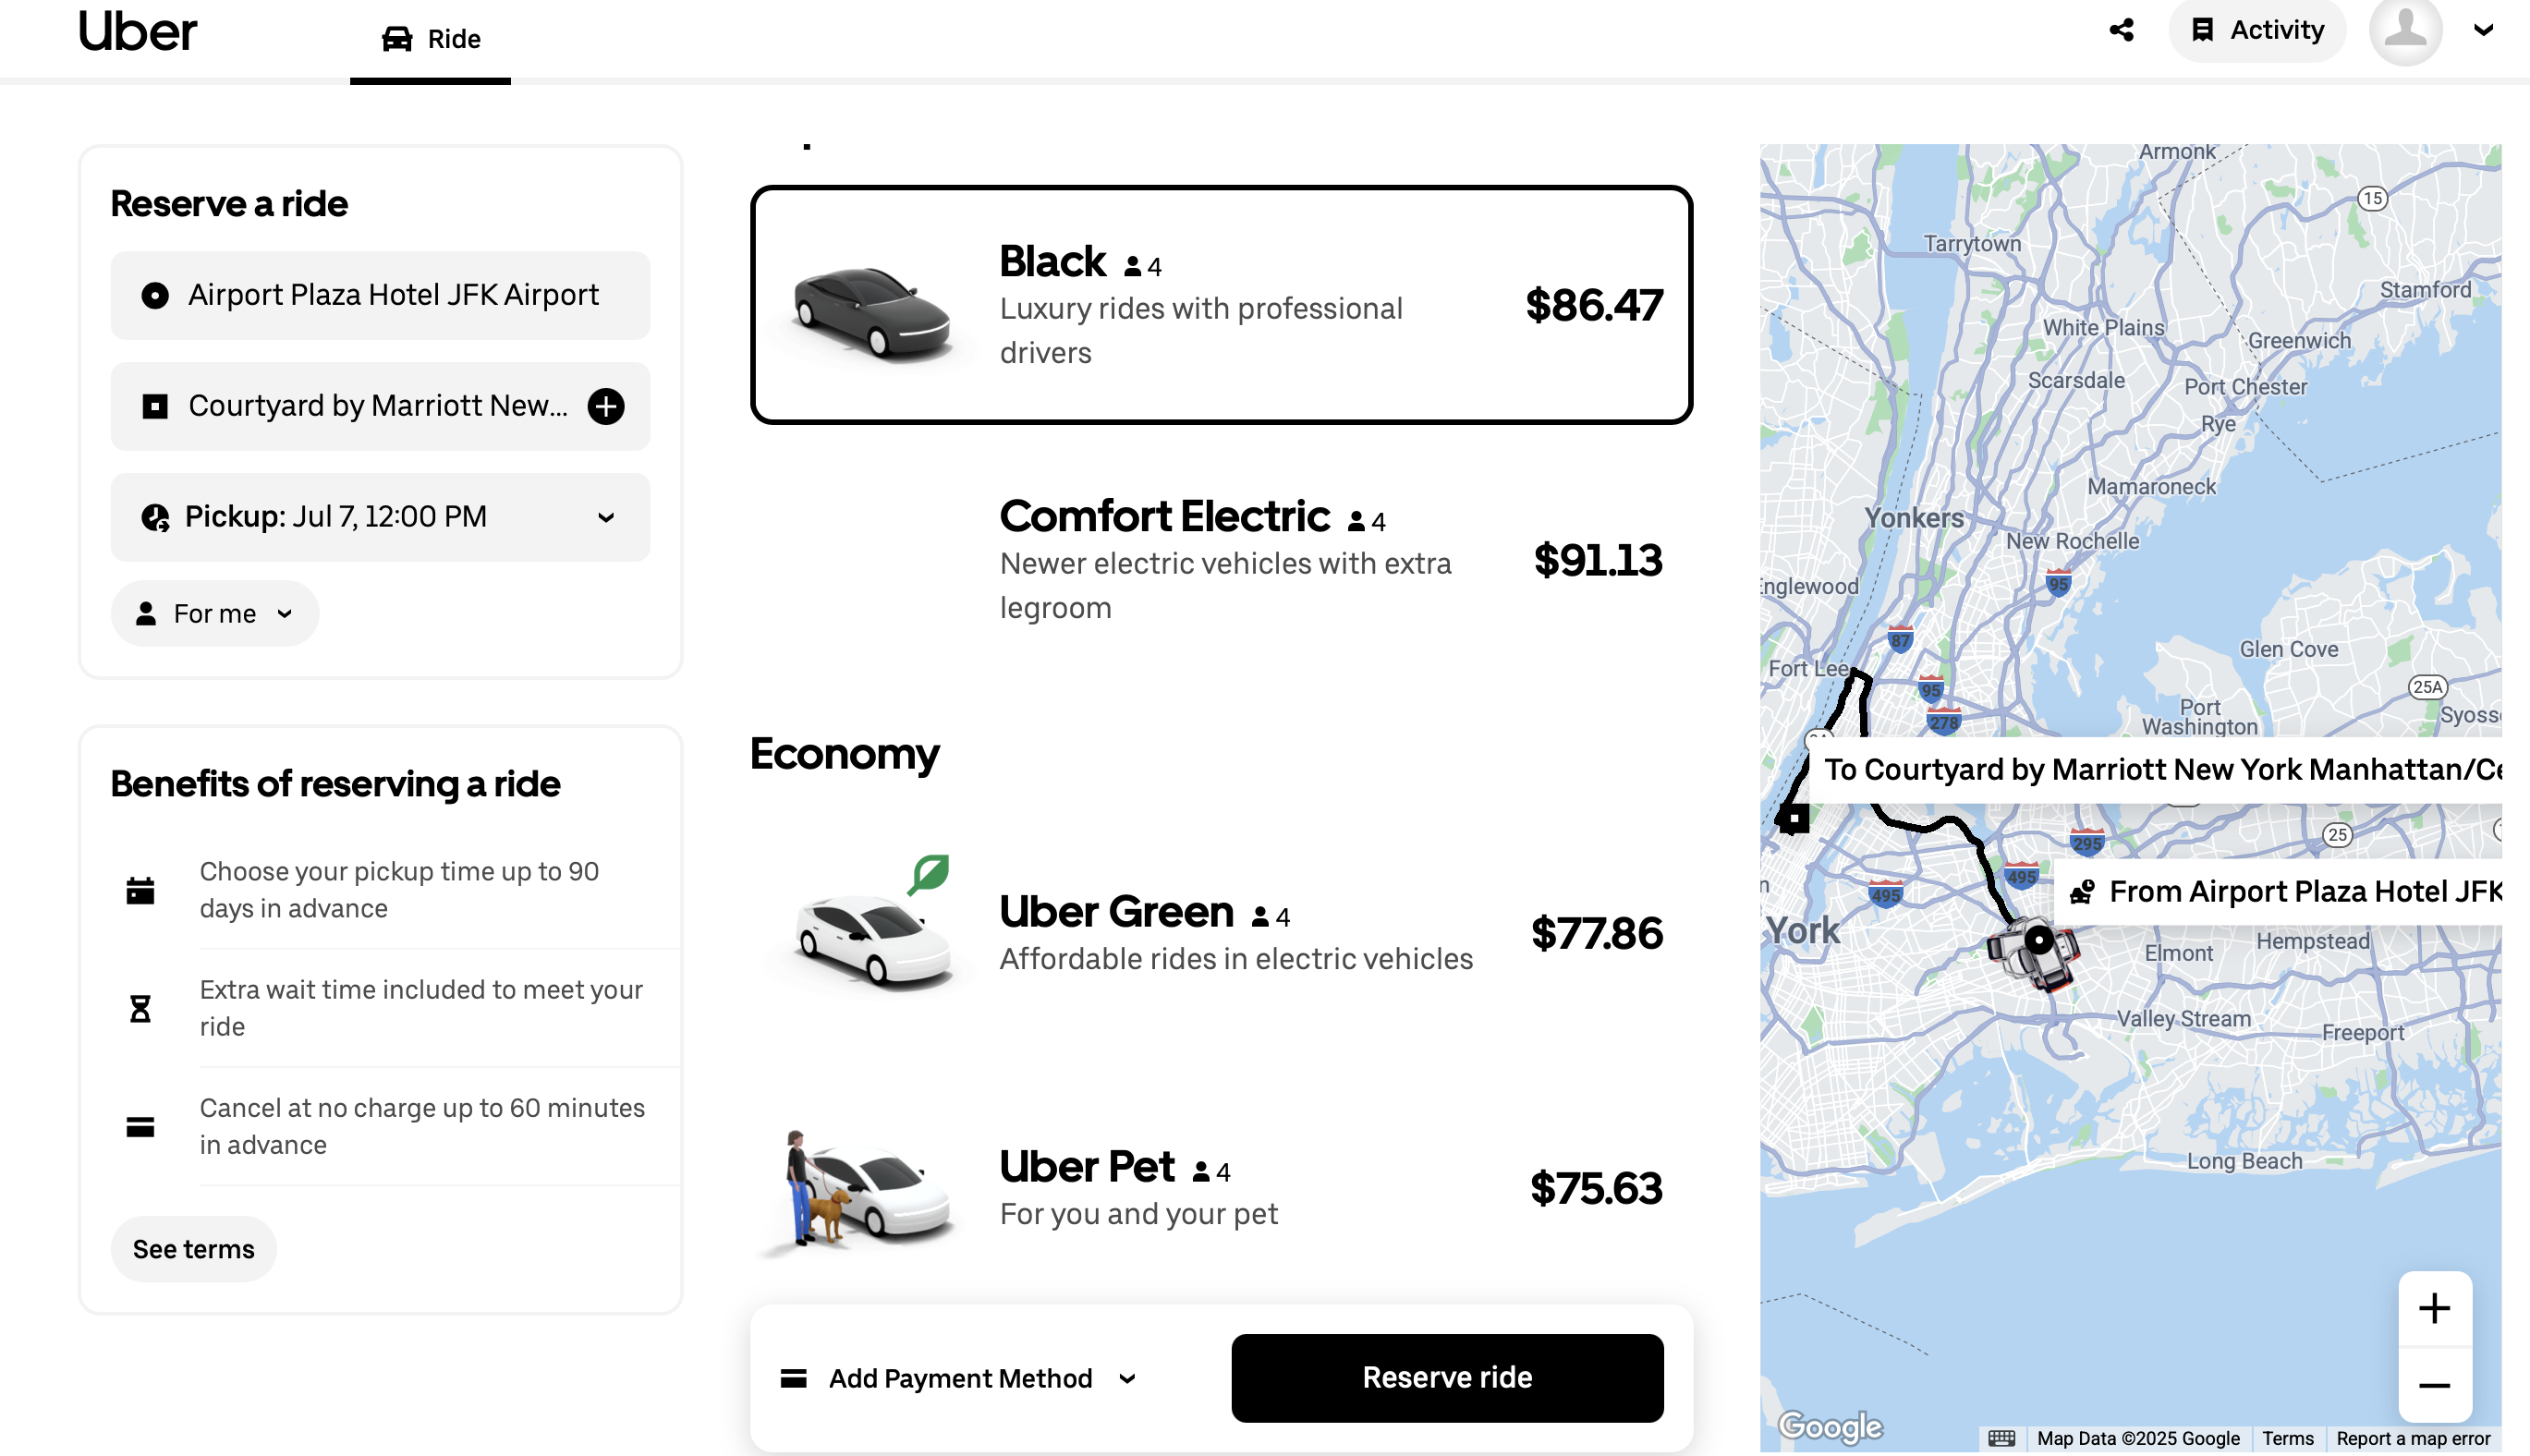The width and height of the screenshot is (2530, 1456).
Task: Open the For me rider dropdown
Action: [215, 613]
